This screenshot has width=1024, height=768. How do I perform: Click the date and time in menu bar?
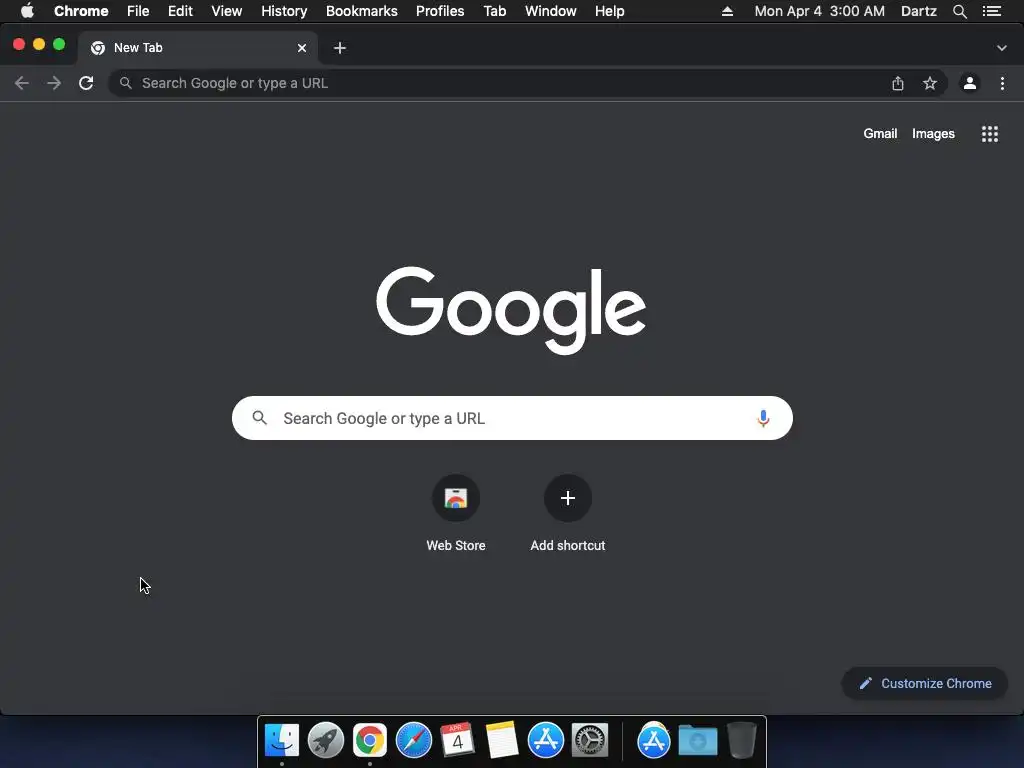click(820, 11)
